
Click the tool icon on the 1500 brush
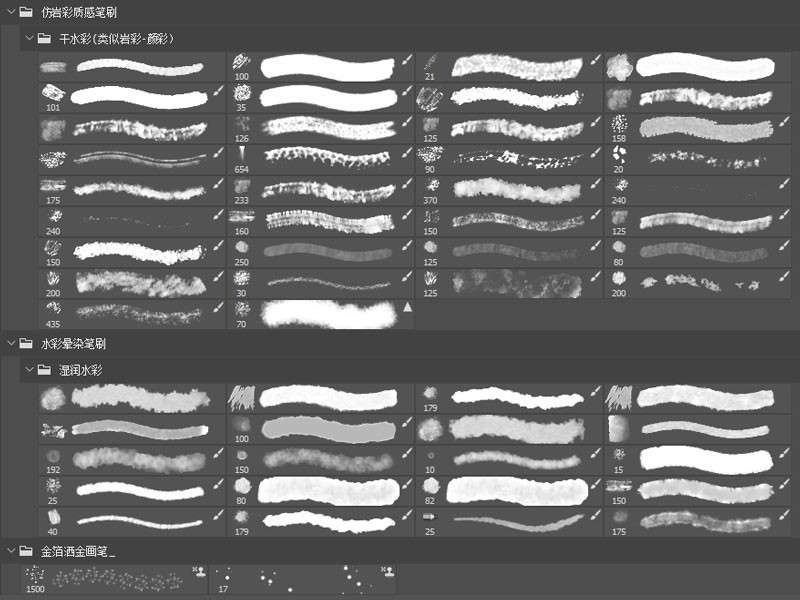pos(197,574)
